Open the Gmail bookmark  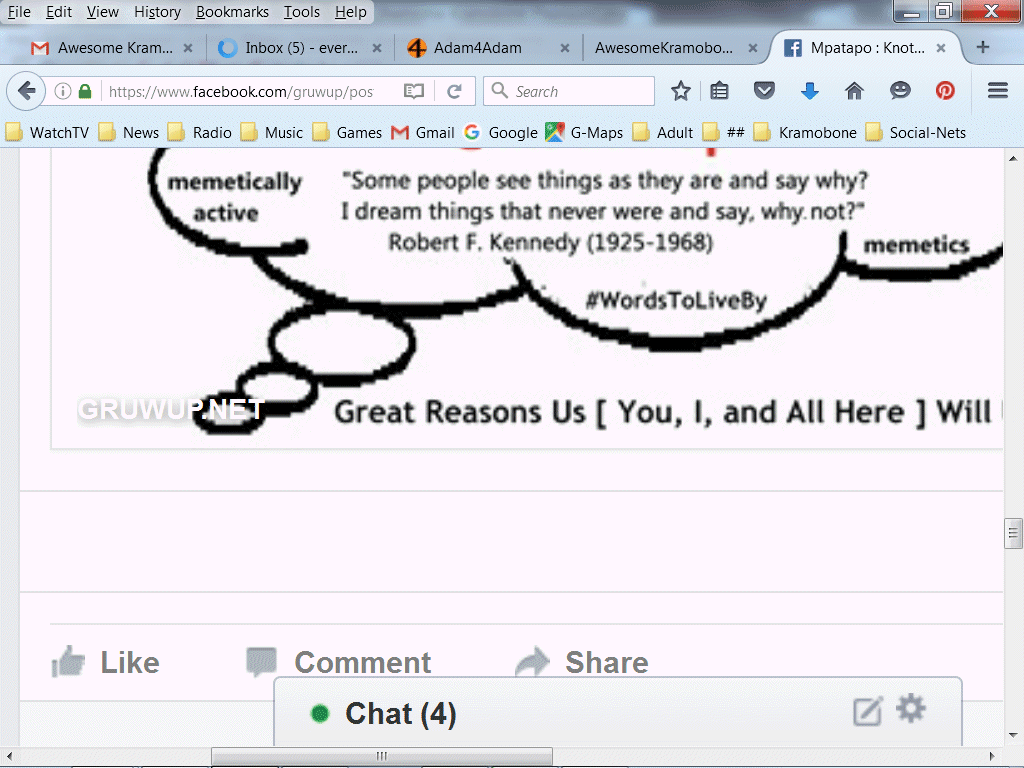coord(423,133)
